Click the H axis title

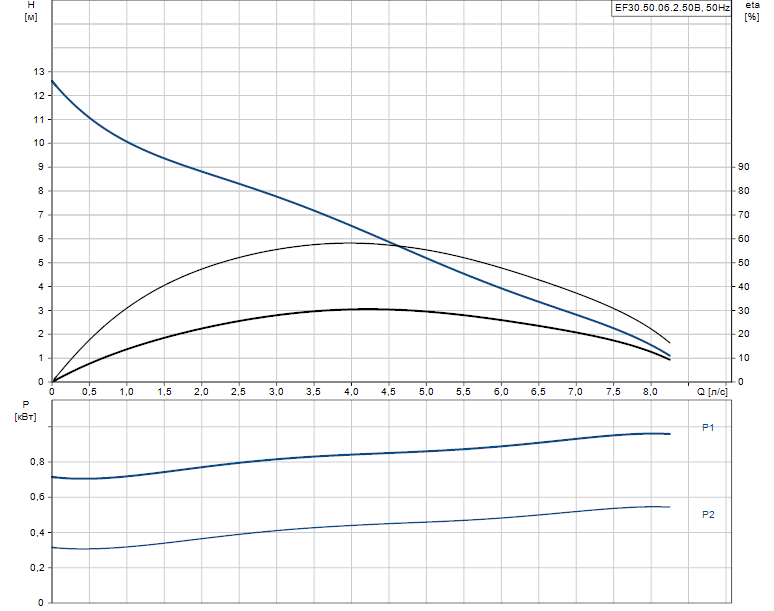pyautogui.click(x=30, y=8)
